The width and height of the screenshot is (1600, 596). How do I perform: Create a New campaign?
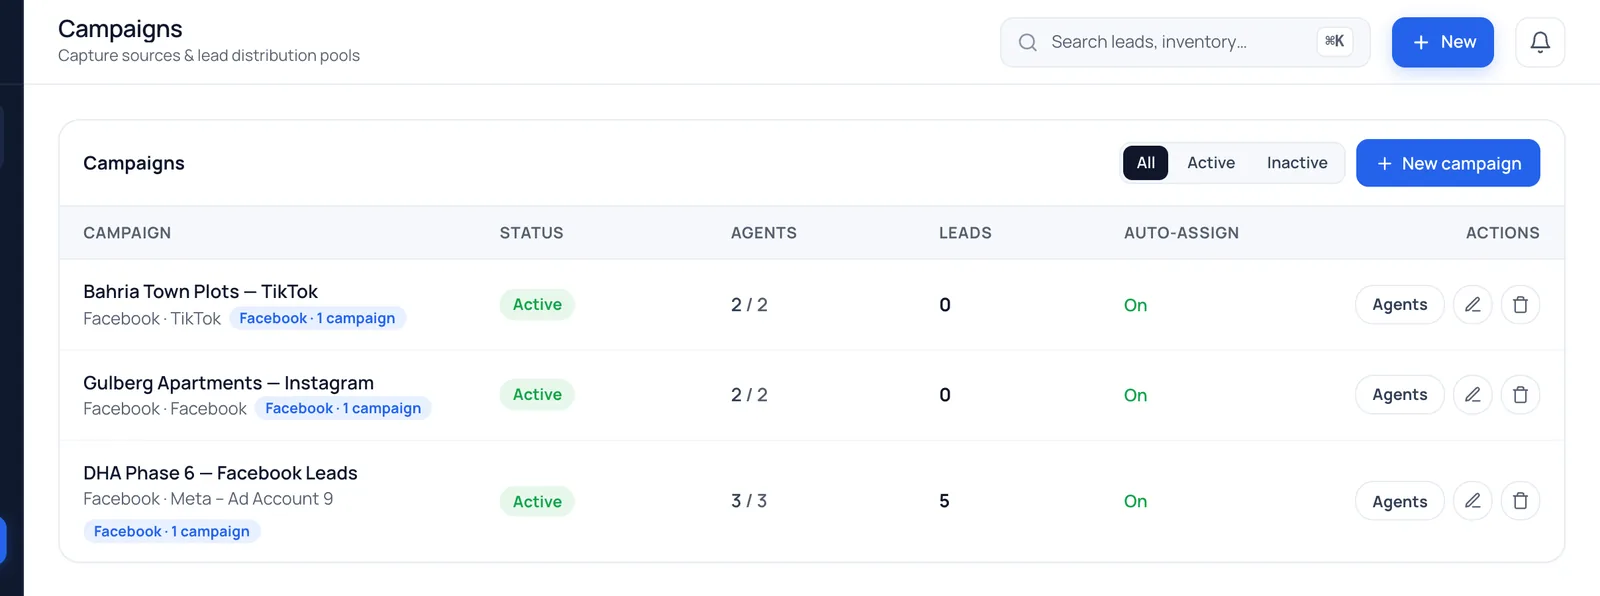tap(1448, 163)
